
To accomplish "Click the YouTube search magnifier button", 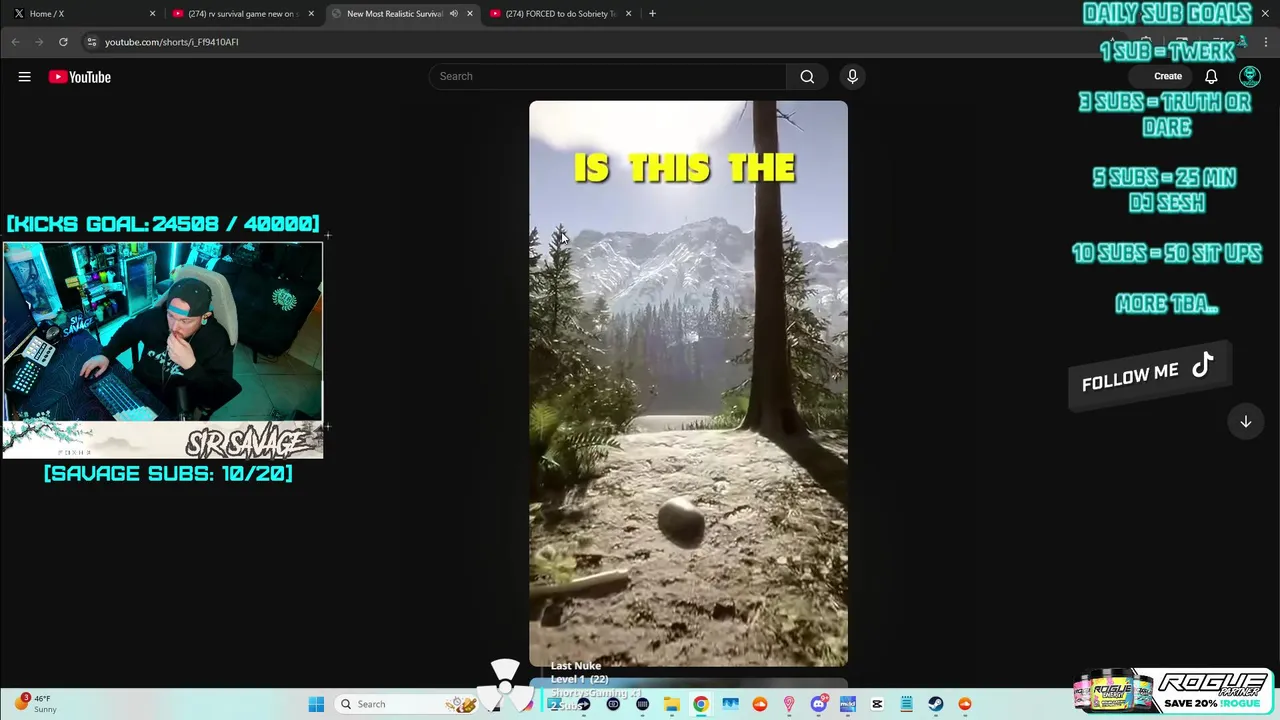I will (807, 76).
